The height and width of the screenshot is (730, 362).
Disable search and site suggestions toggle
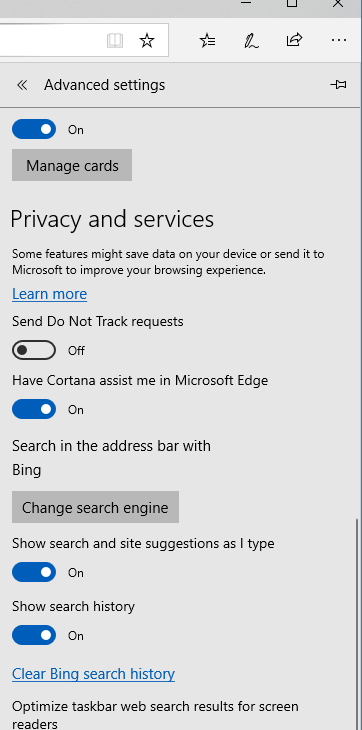point(34,572)
